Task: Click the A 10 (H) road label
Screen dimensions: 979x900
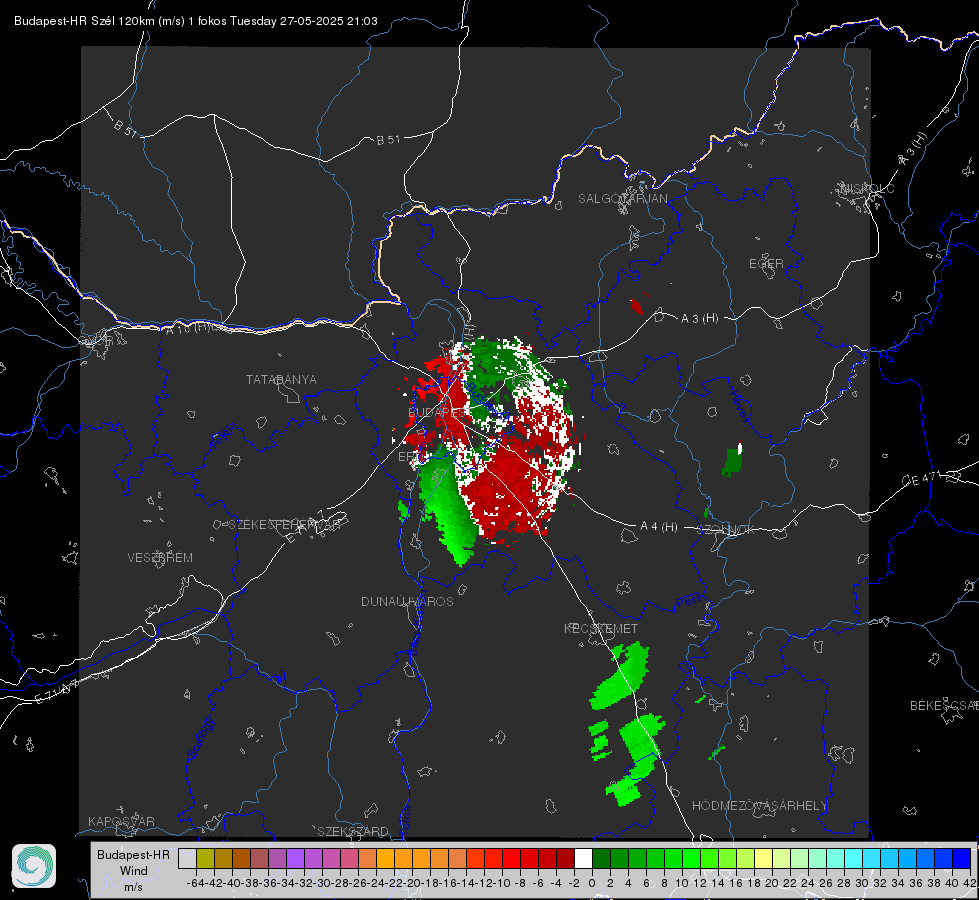Action: pos(187,327)
